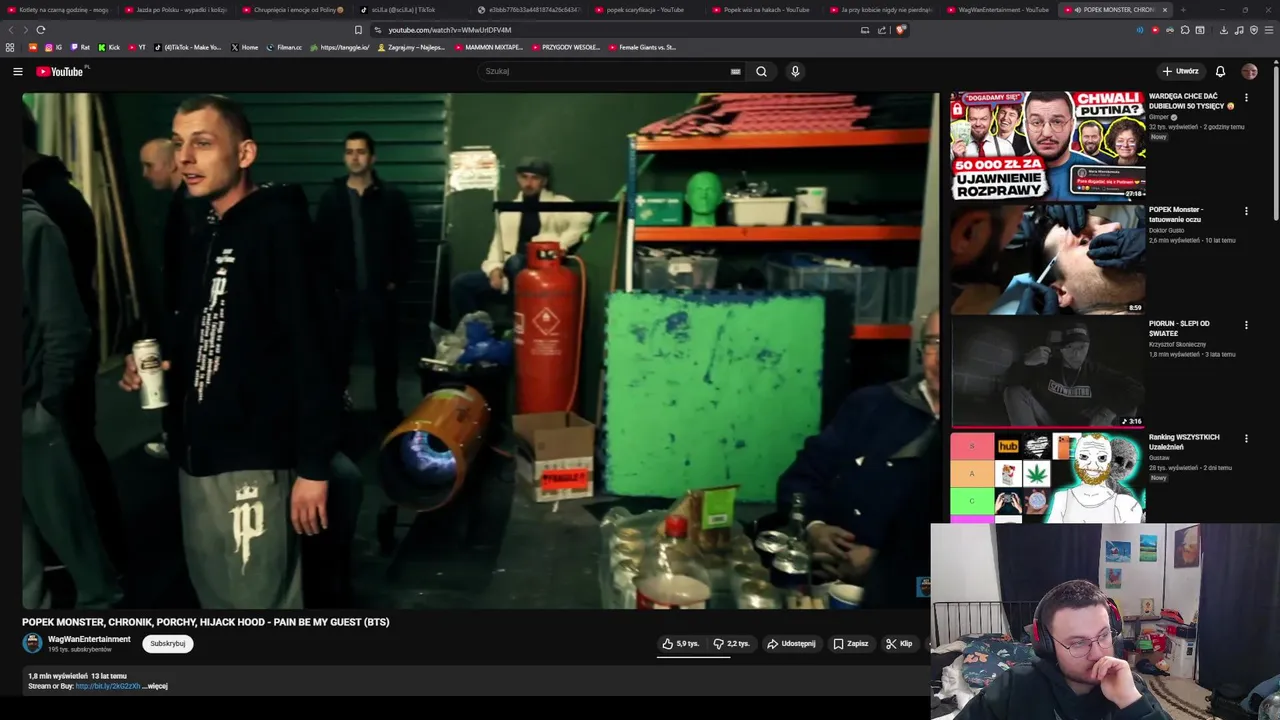1280x720 pixels.
Task: Click the browser share icon in address bar
Action: point(882,30)
